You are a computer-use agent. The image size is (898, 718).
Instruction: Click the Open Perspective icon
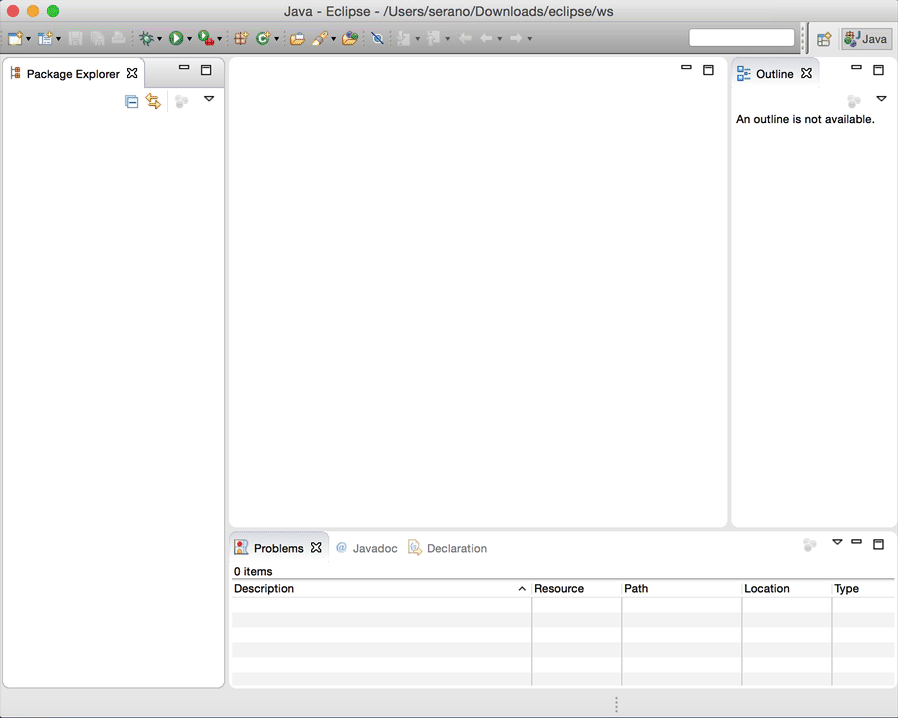[x=824, y=39]
